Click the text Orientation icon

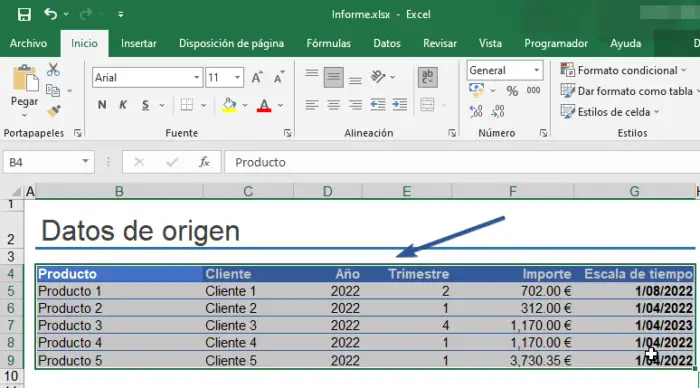378,77
